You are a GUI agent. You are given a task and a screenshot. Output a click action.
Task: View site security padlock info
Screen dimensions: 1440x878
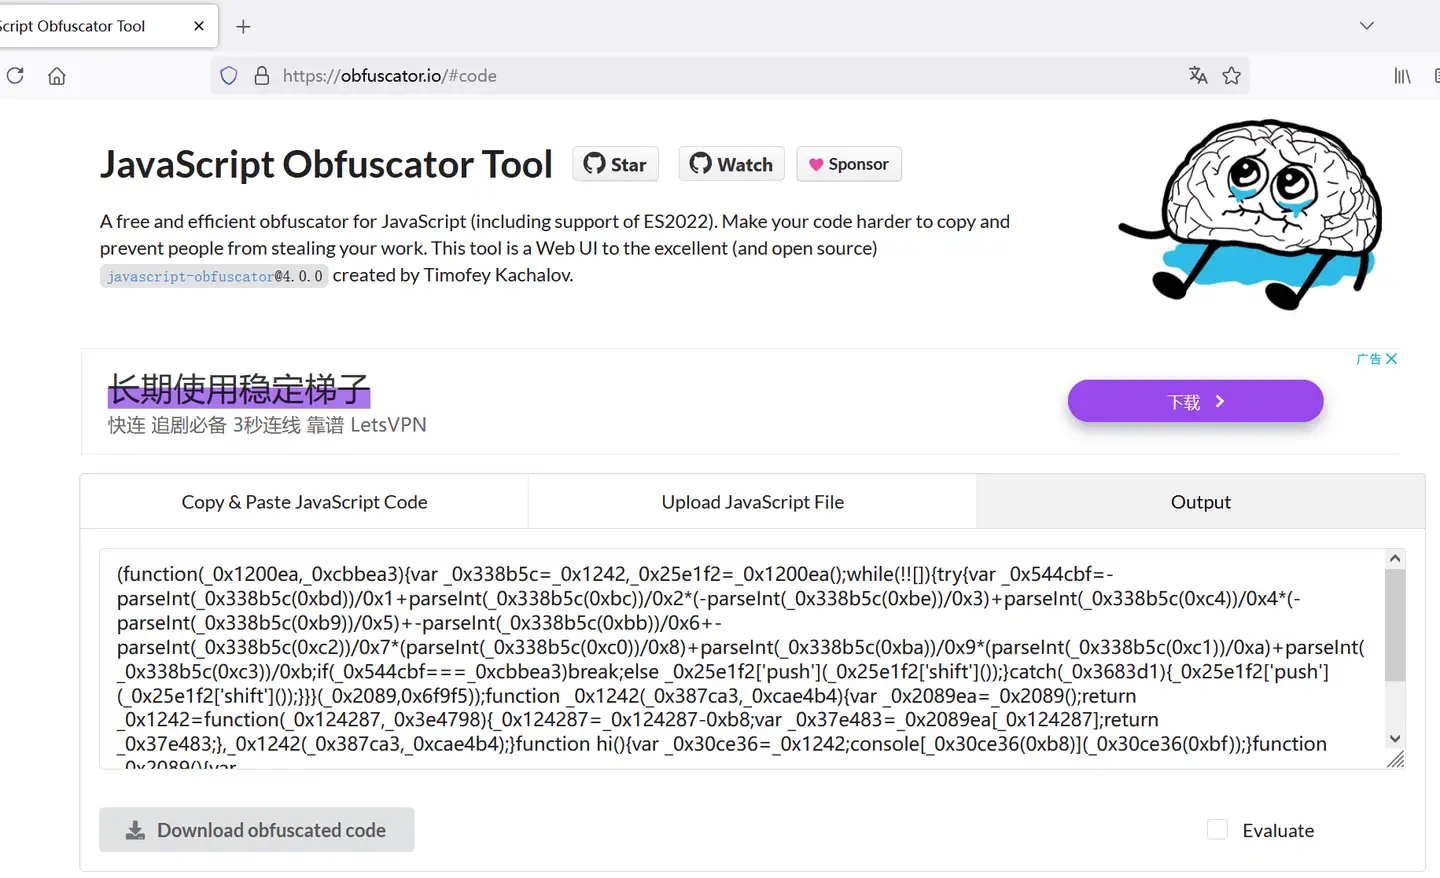262,76
